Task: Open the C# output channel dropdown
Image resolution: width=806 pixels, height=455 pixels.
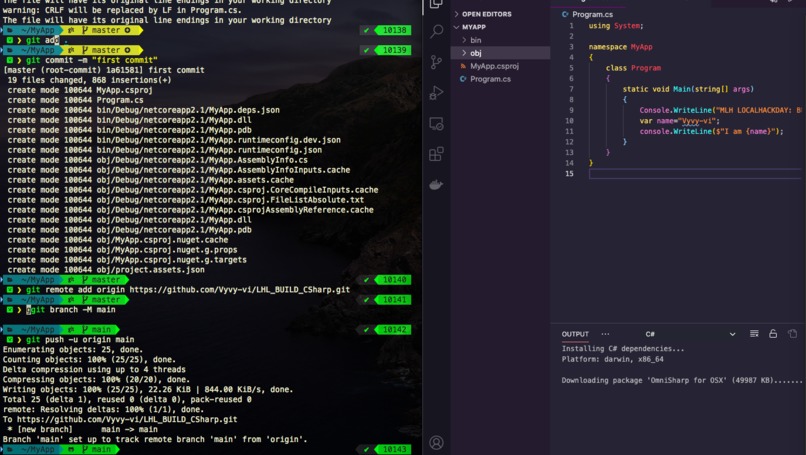Action: coord(690,334)
